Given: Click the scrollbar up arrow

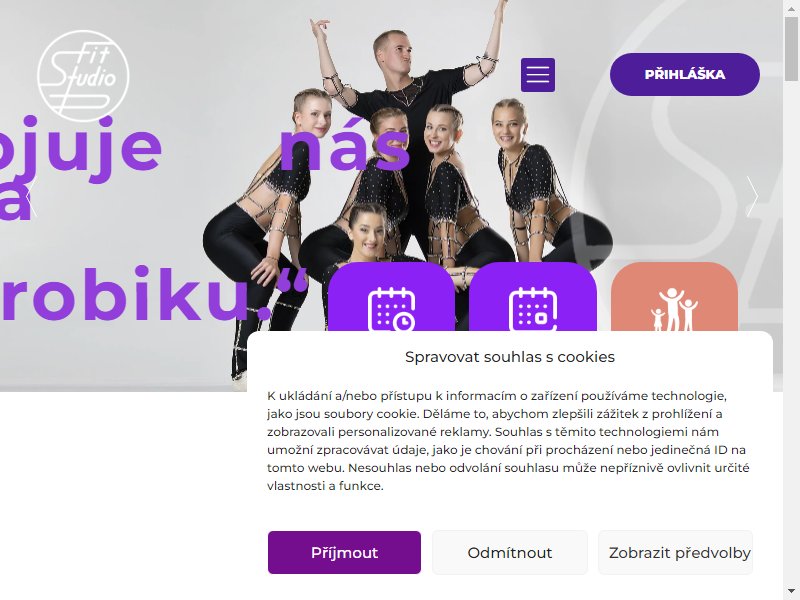Looking at the screenshot, I should [x=791, y=7].
